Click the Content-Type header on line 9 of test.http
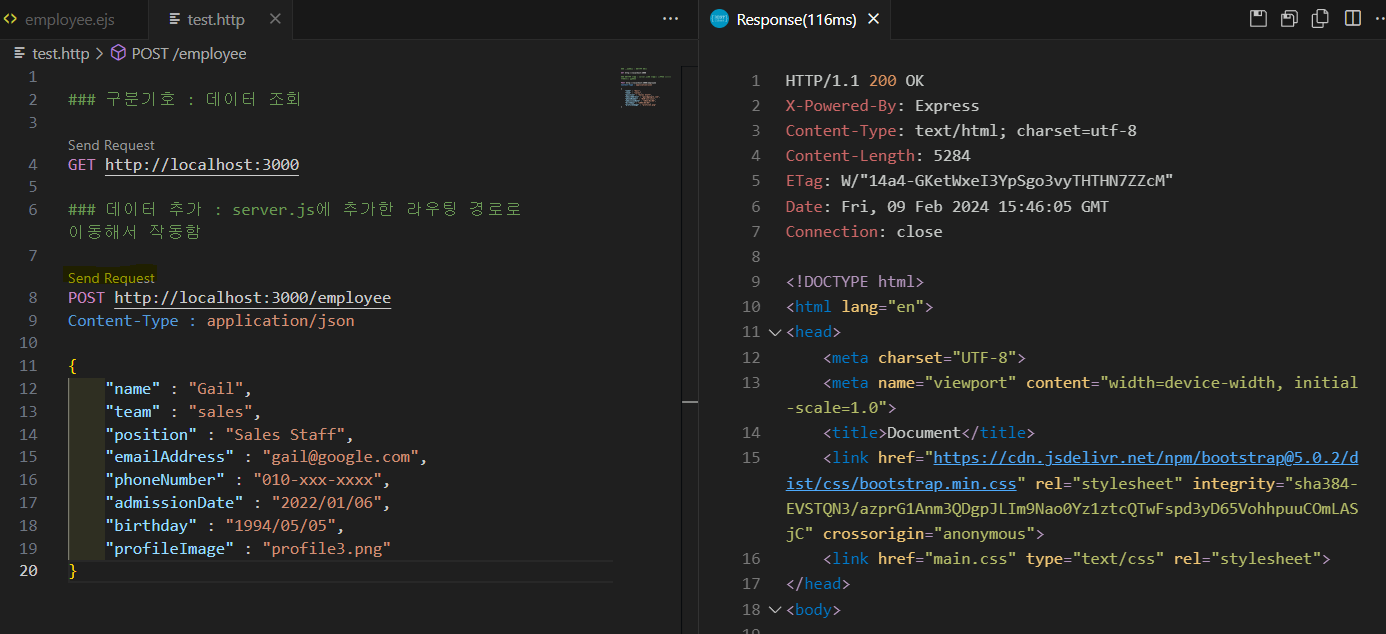The image size is (1386, 634). (x=123, y=321)
